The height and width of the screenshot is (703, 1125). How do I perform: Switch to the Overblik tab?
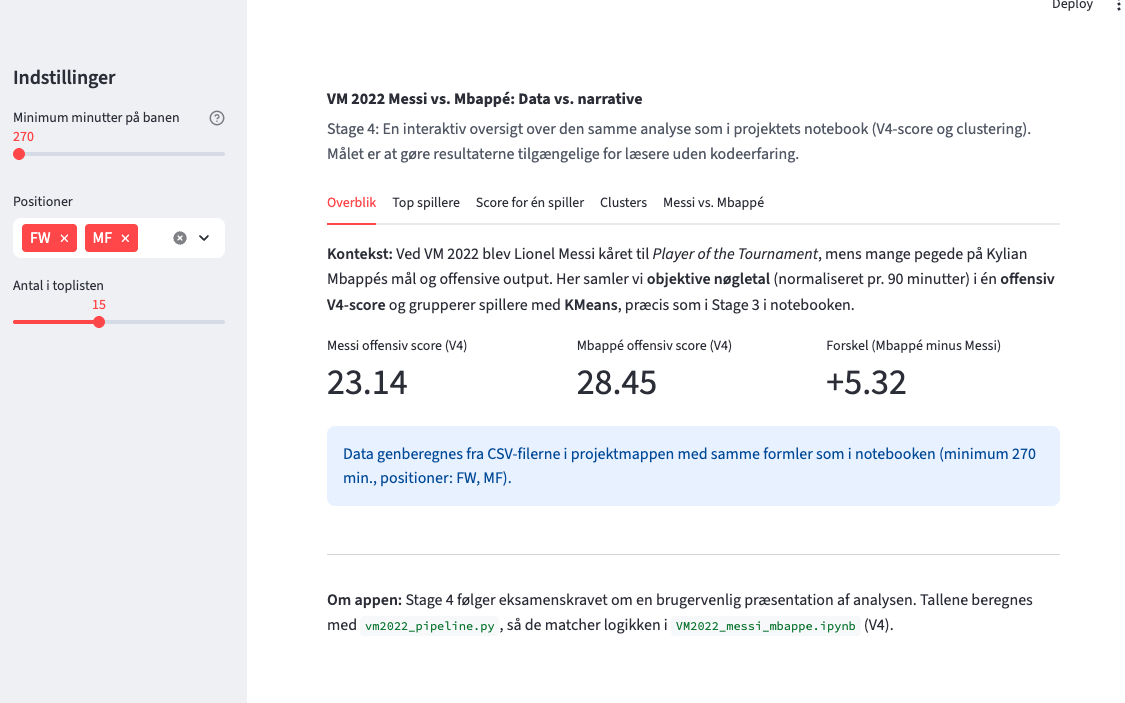(x=352, y=202)
